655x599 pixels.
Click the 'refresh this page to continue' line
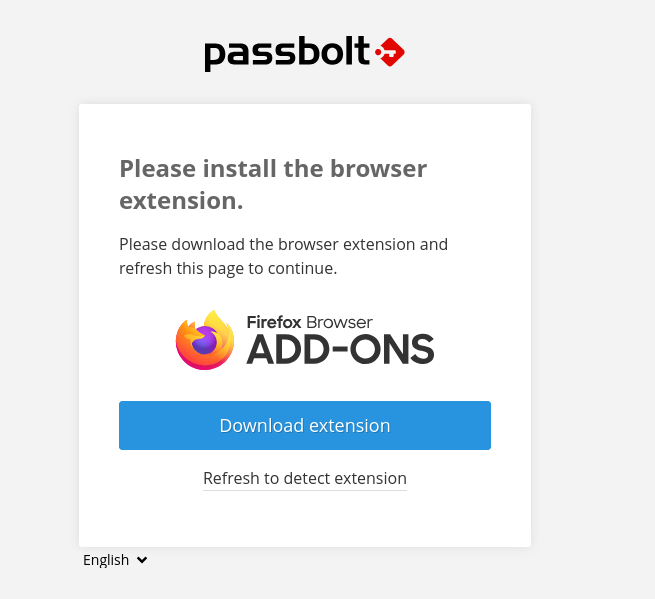[228, 268]
